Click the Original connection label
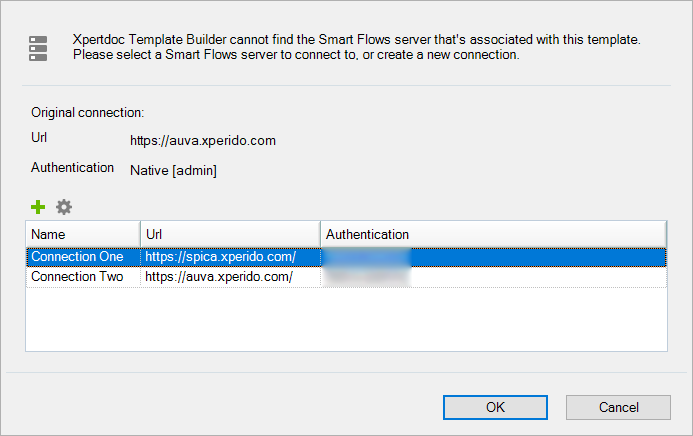Screen dimensions: 693x436 pos(88,113)
